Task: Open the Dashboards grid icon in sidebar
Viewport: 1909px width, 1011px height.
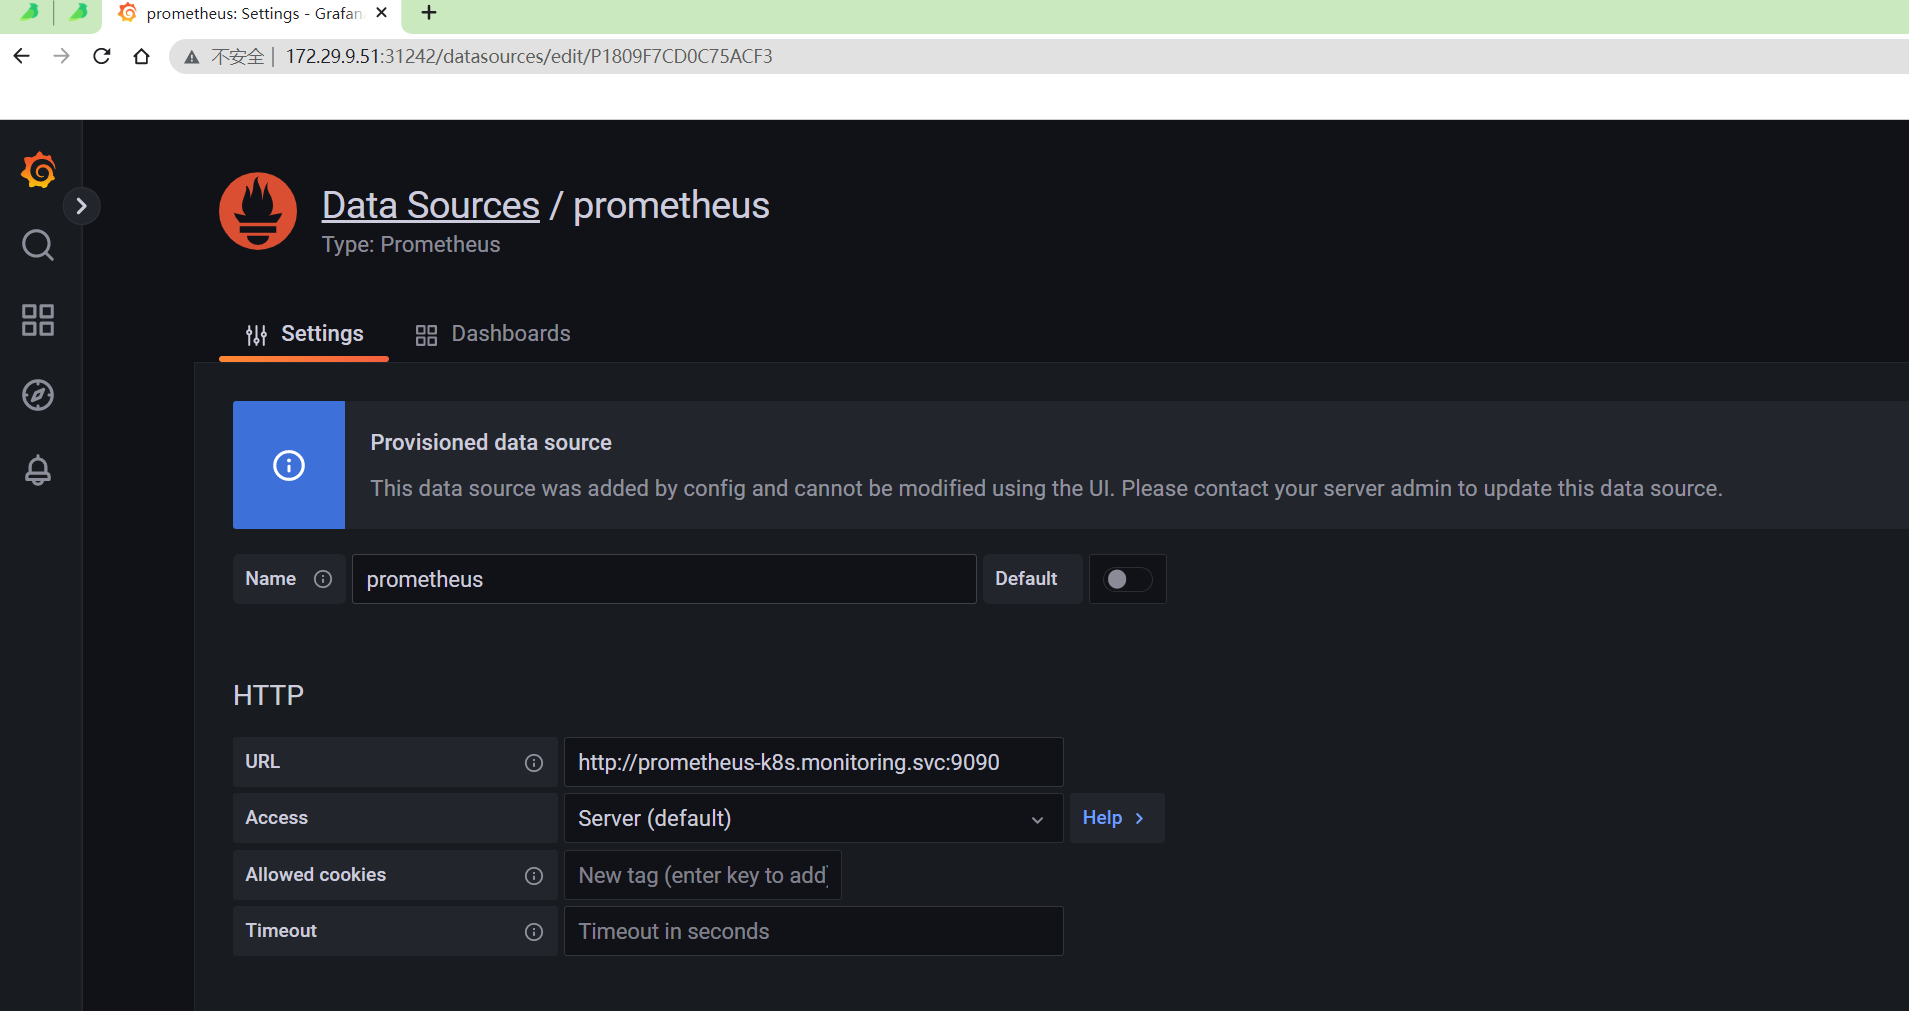Action: [x=38, y=320]
